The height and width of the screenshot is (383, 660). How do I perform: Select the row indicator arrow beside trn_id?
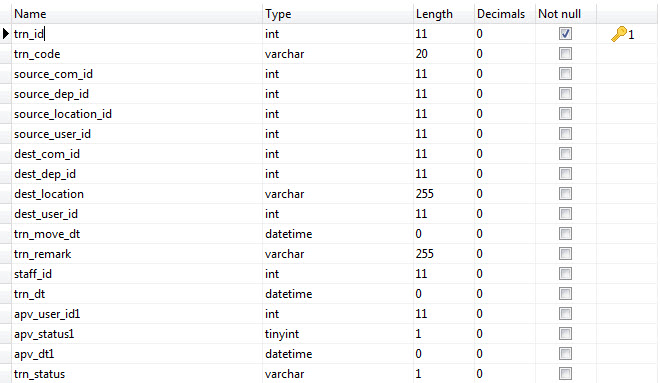point(5,34)
